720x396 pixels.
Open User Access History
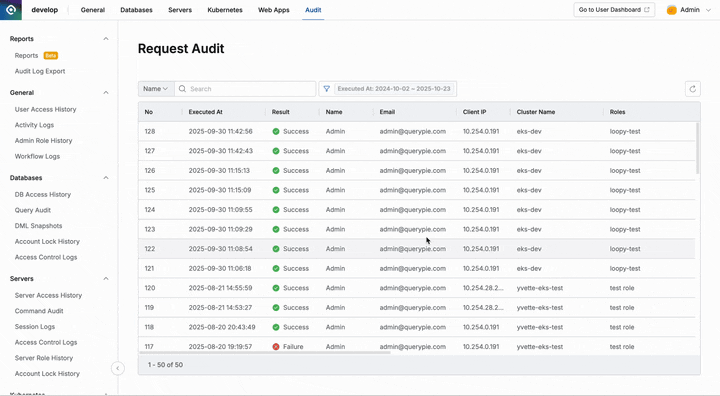coord(45,109)
